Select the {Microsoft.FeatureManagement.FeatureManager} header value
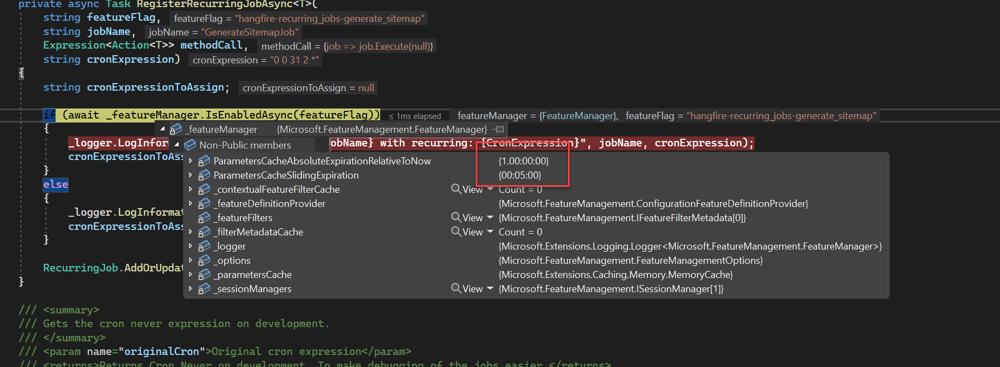 coord(382,130)
